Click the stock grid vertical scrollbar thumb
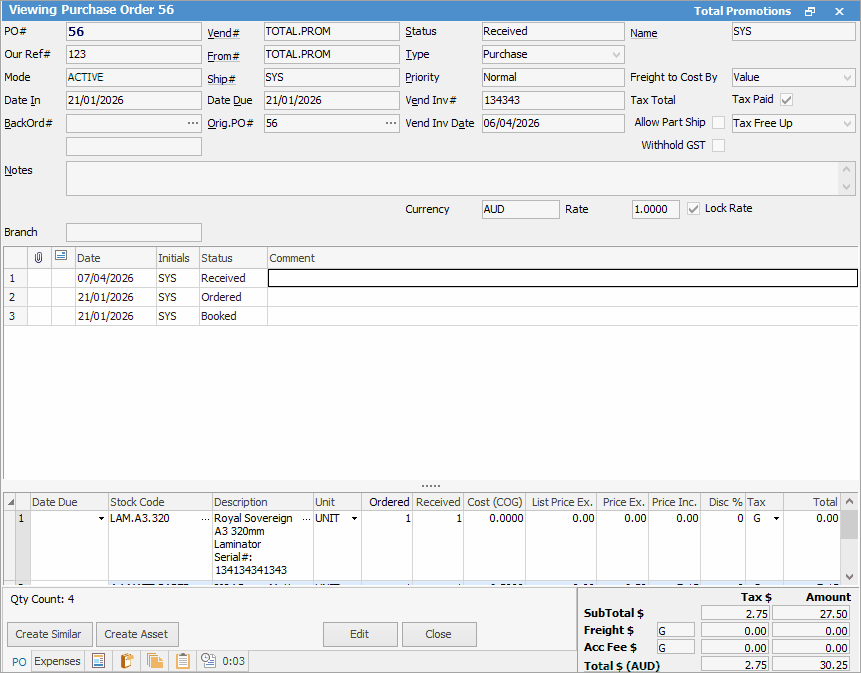861x673 pixels. 849,524
